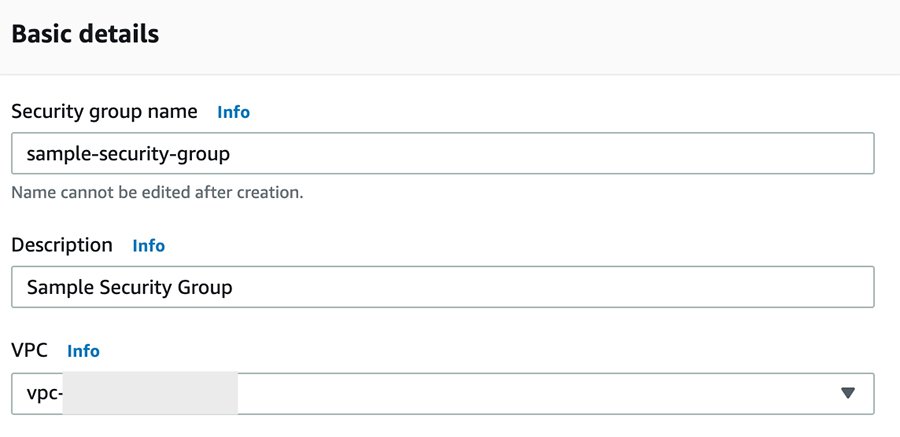
Task: Open the Info link next to Description
Action: pos(148,245)
